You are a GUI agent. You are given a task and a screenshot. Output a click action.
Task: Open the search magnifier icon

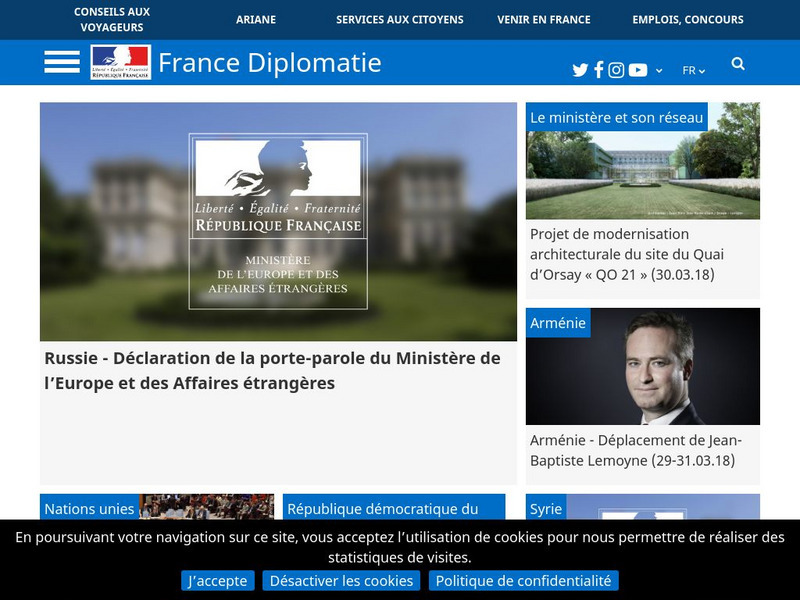(738, 64)
